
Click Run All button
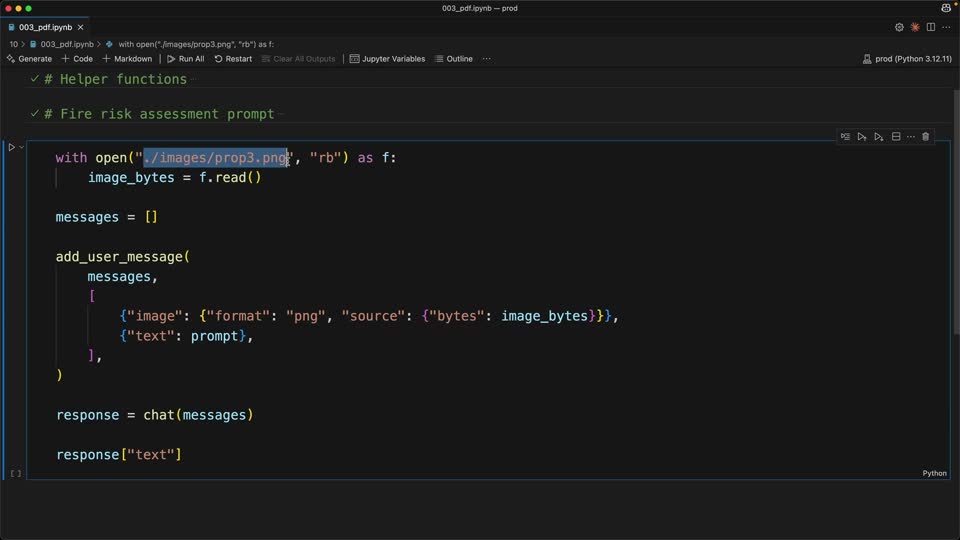click(x=186, y=59)
